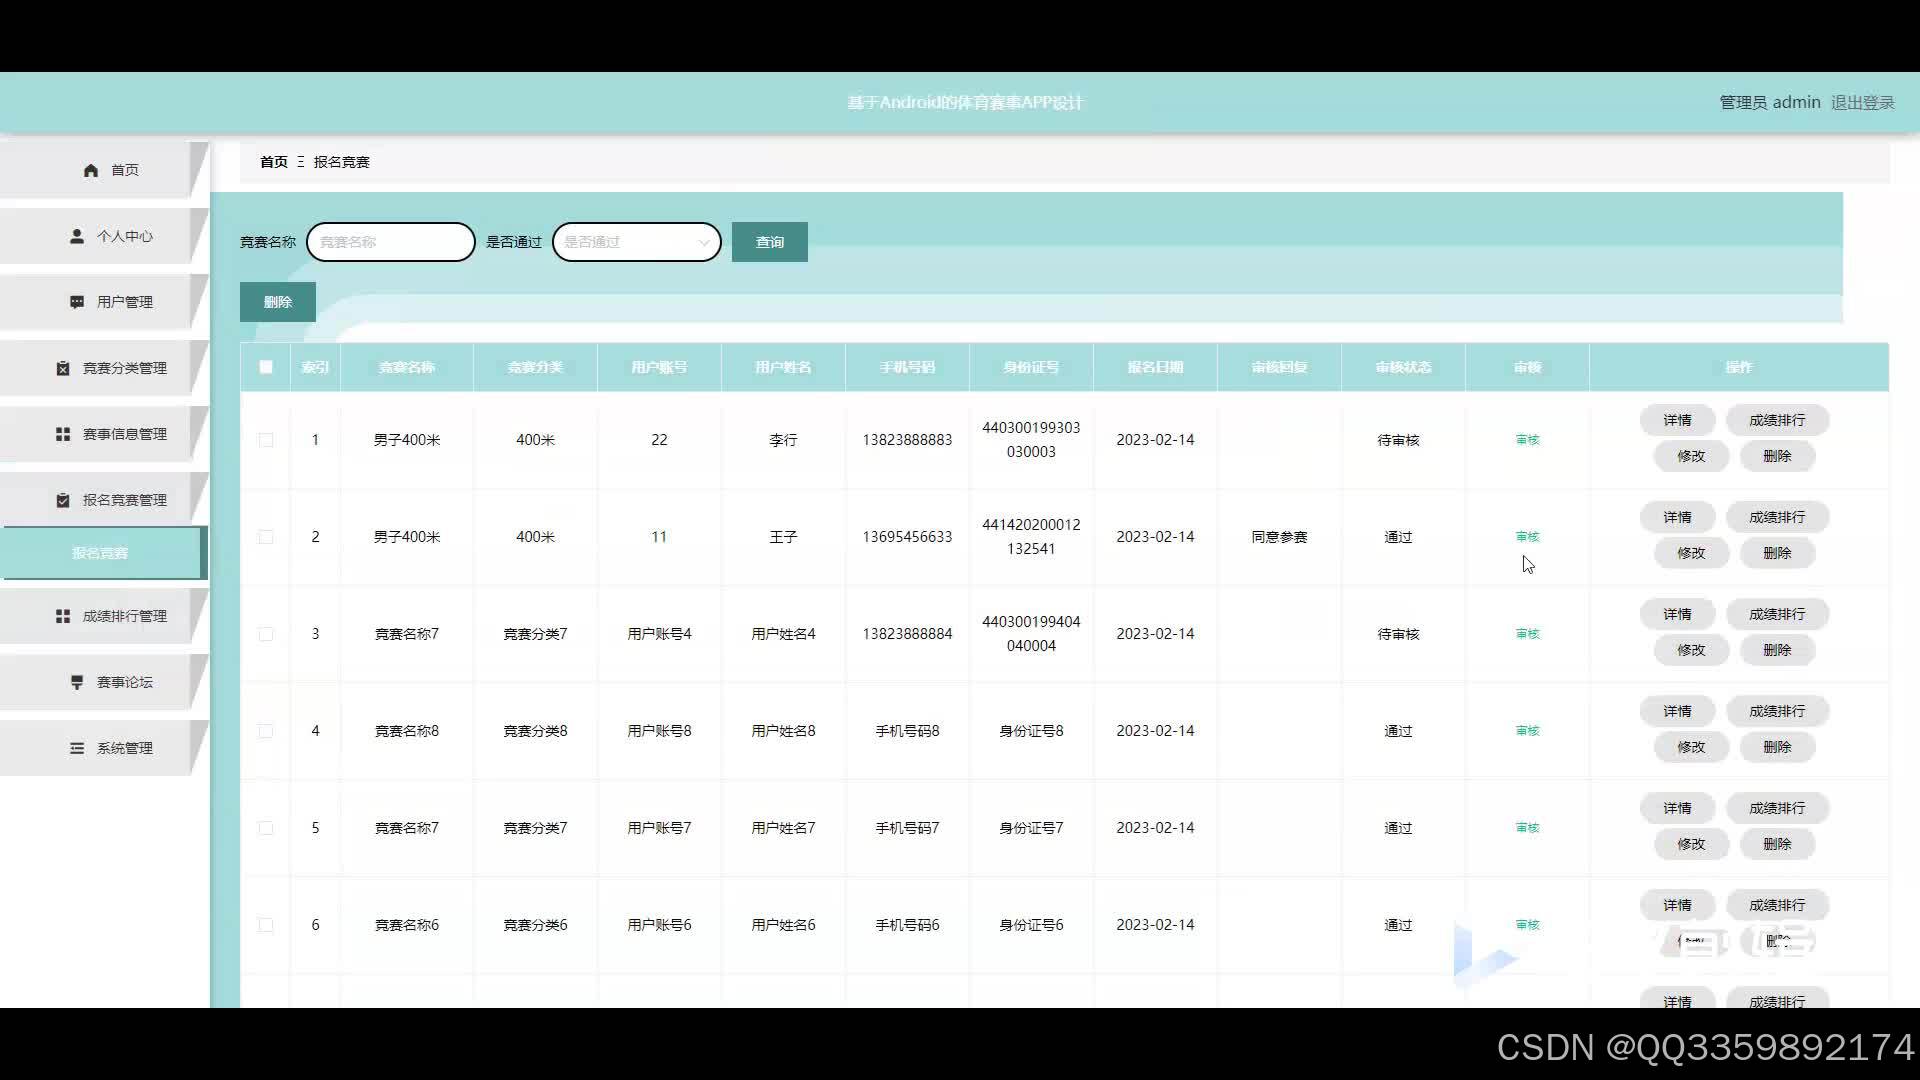Image resolution: width=1920 pixels, height=1080 pixels.
Task: Click 详情 button for row 6 用户姓名6
Action: coord(1677,905)
